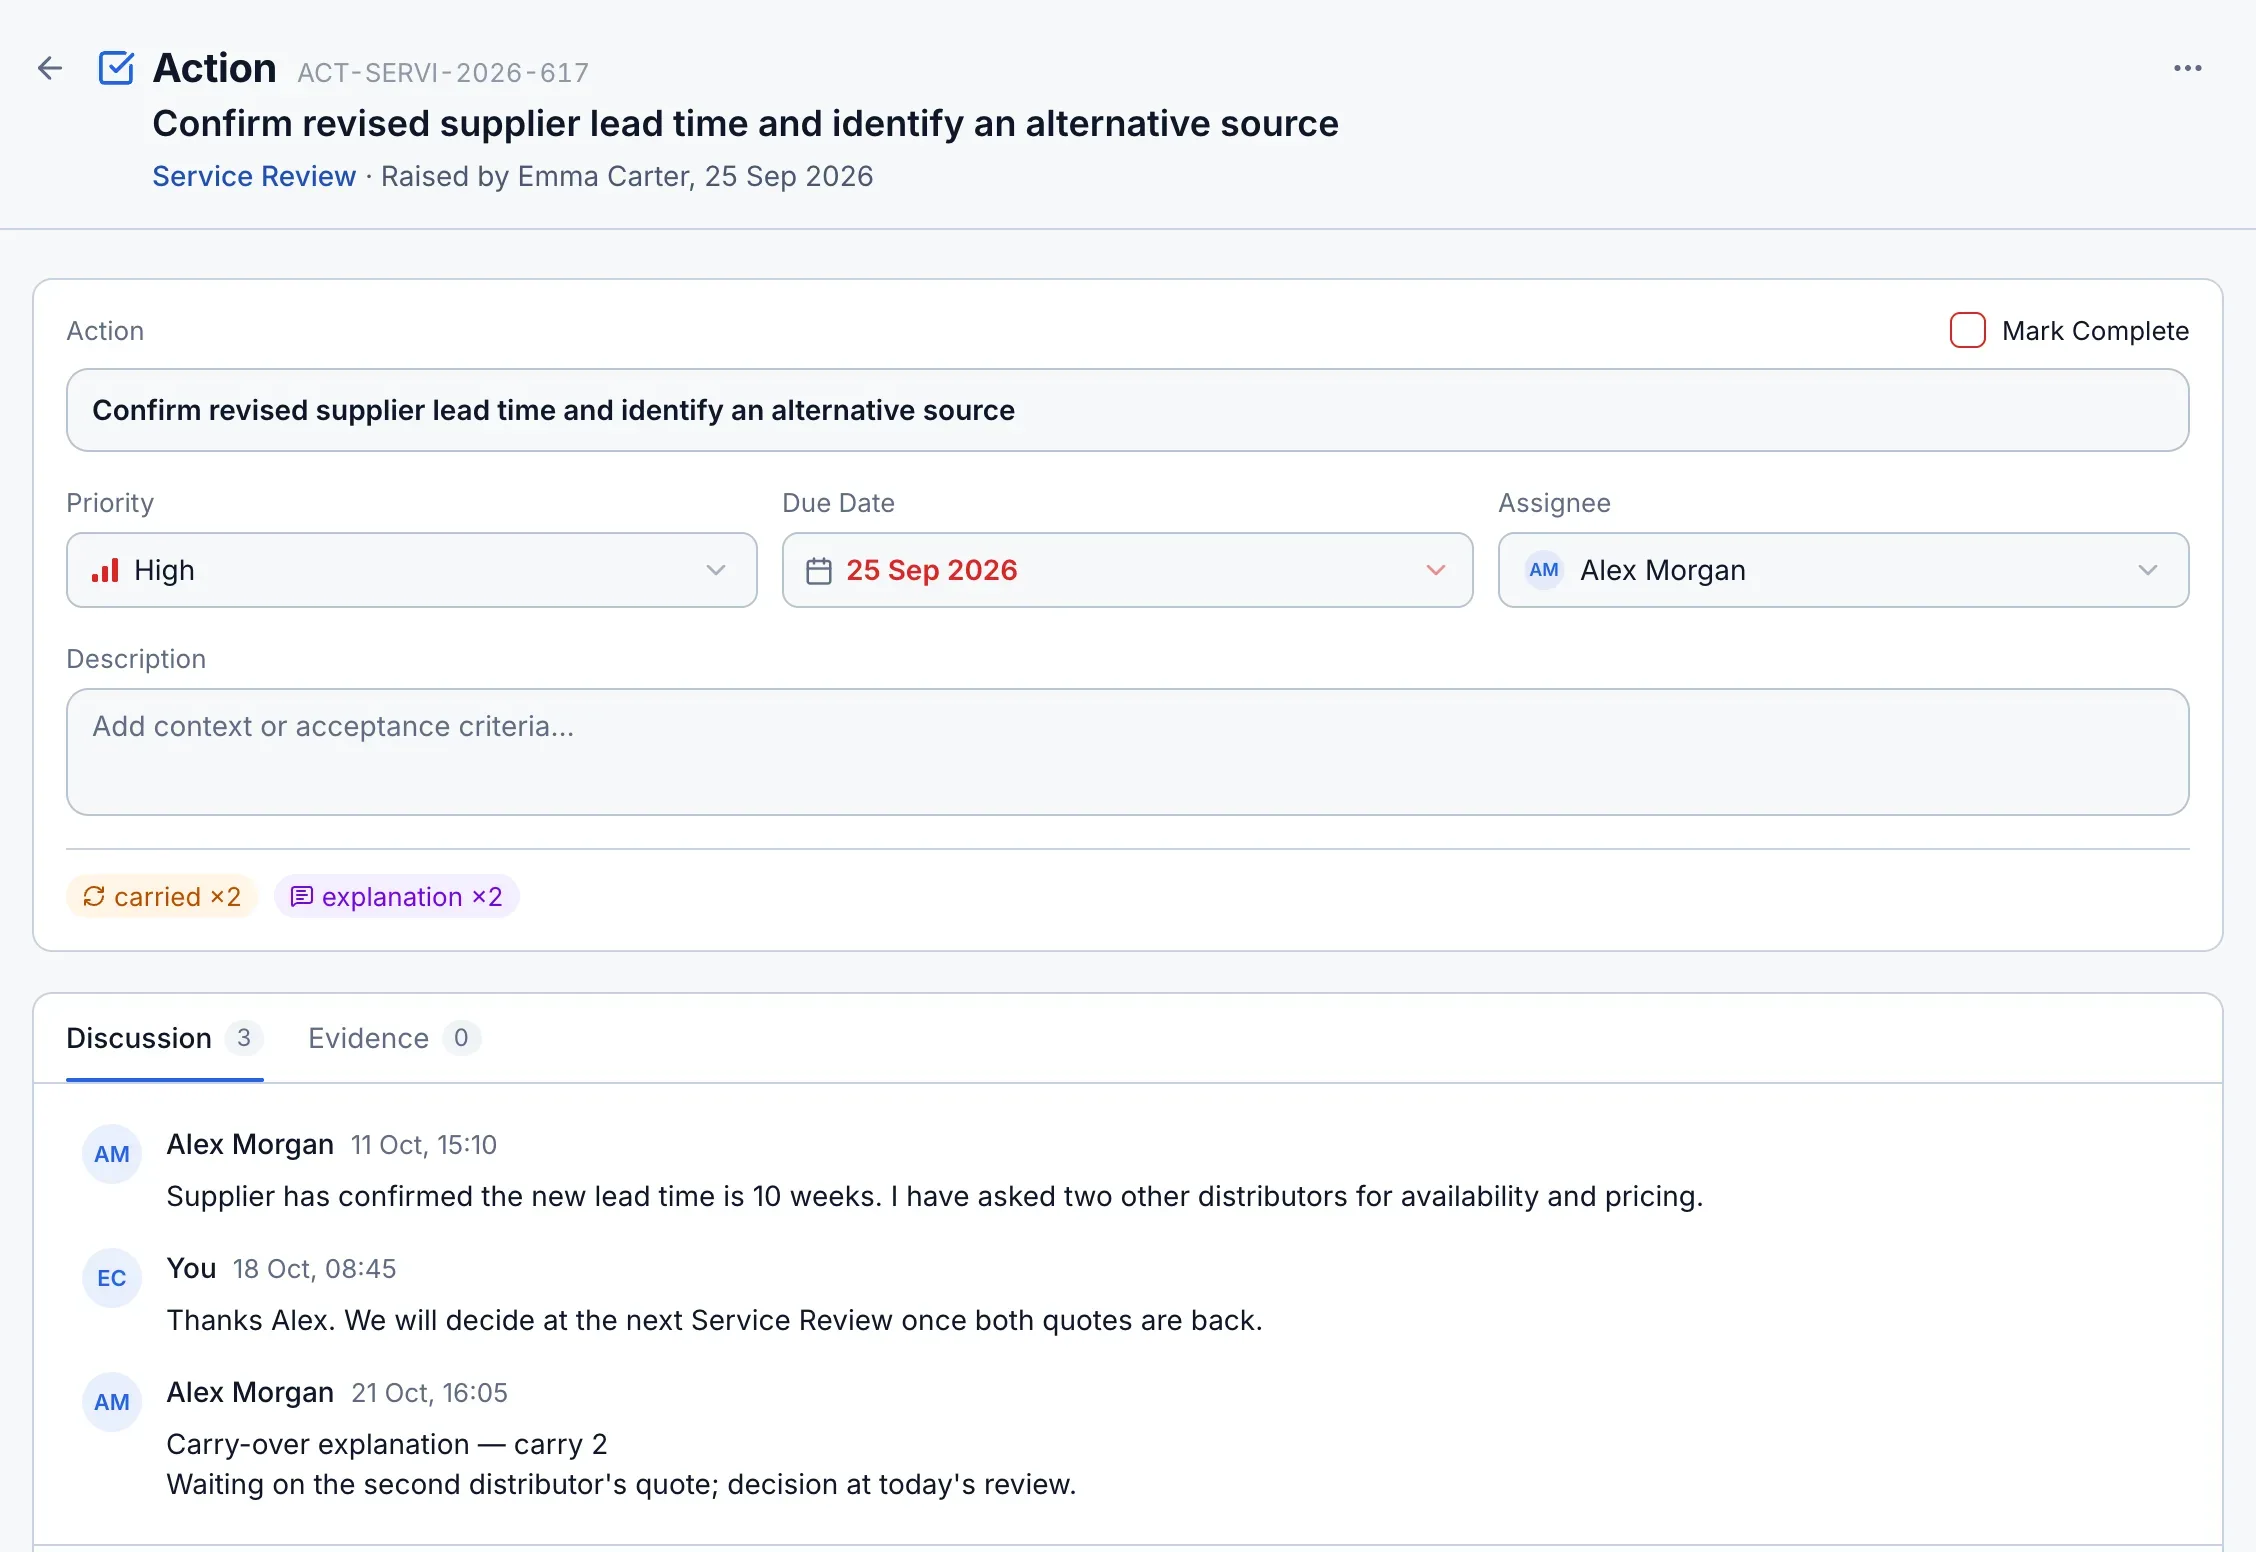Click 'Raised by Emma Carter, 25 Sep 2026'
This screenshot has height=1552, width=2256.
point(627,176)
